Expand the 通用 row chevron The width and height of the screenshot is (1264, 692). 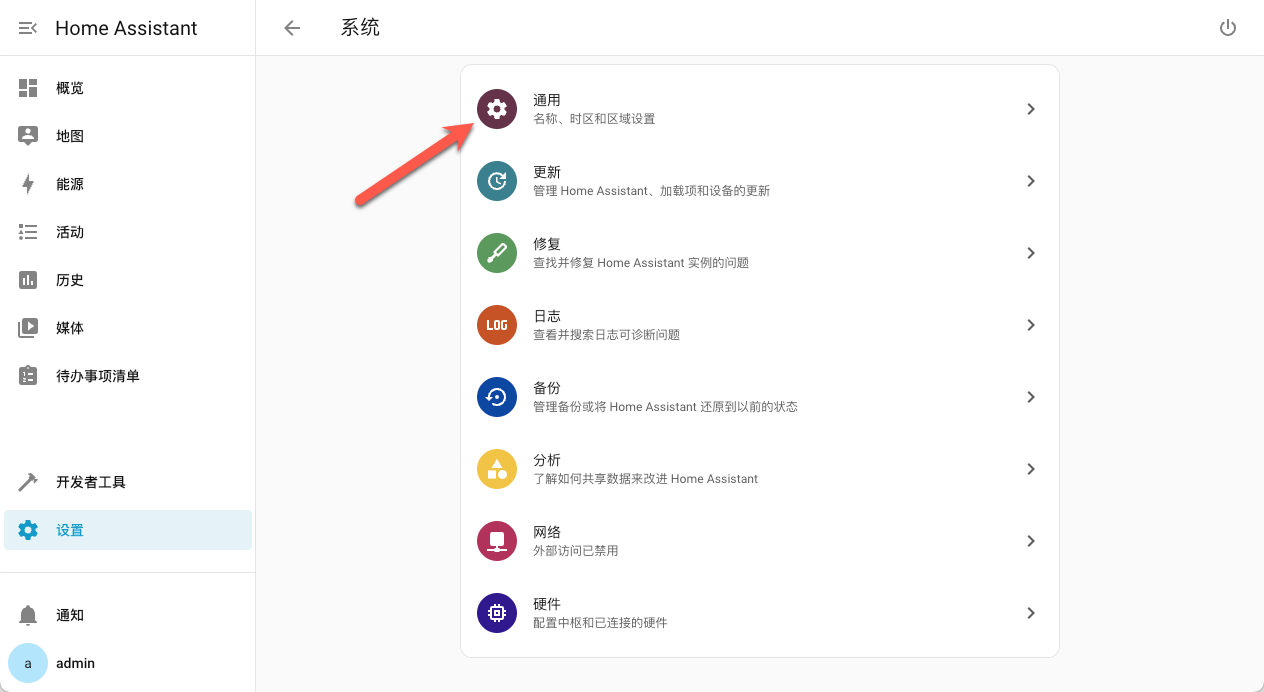click(x=1031, y=109)
